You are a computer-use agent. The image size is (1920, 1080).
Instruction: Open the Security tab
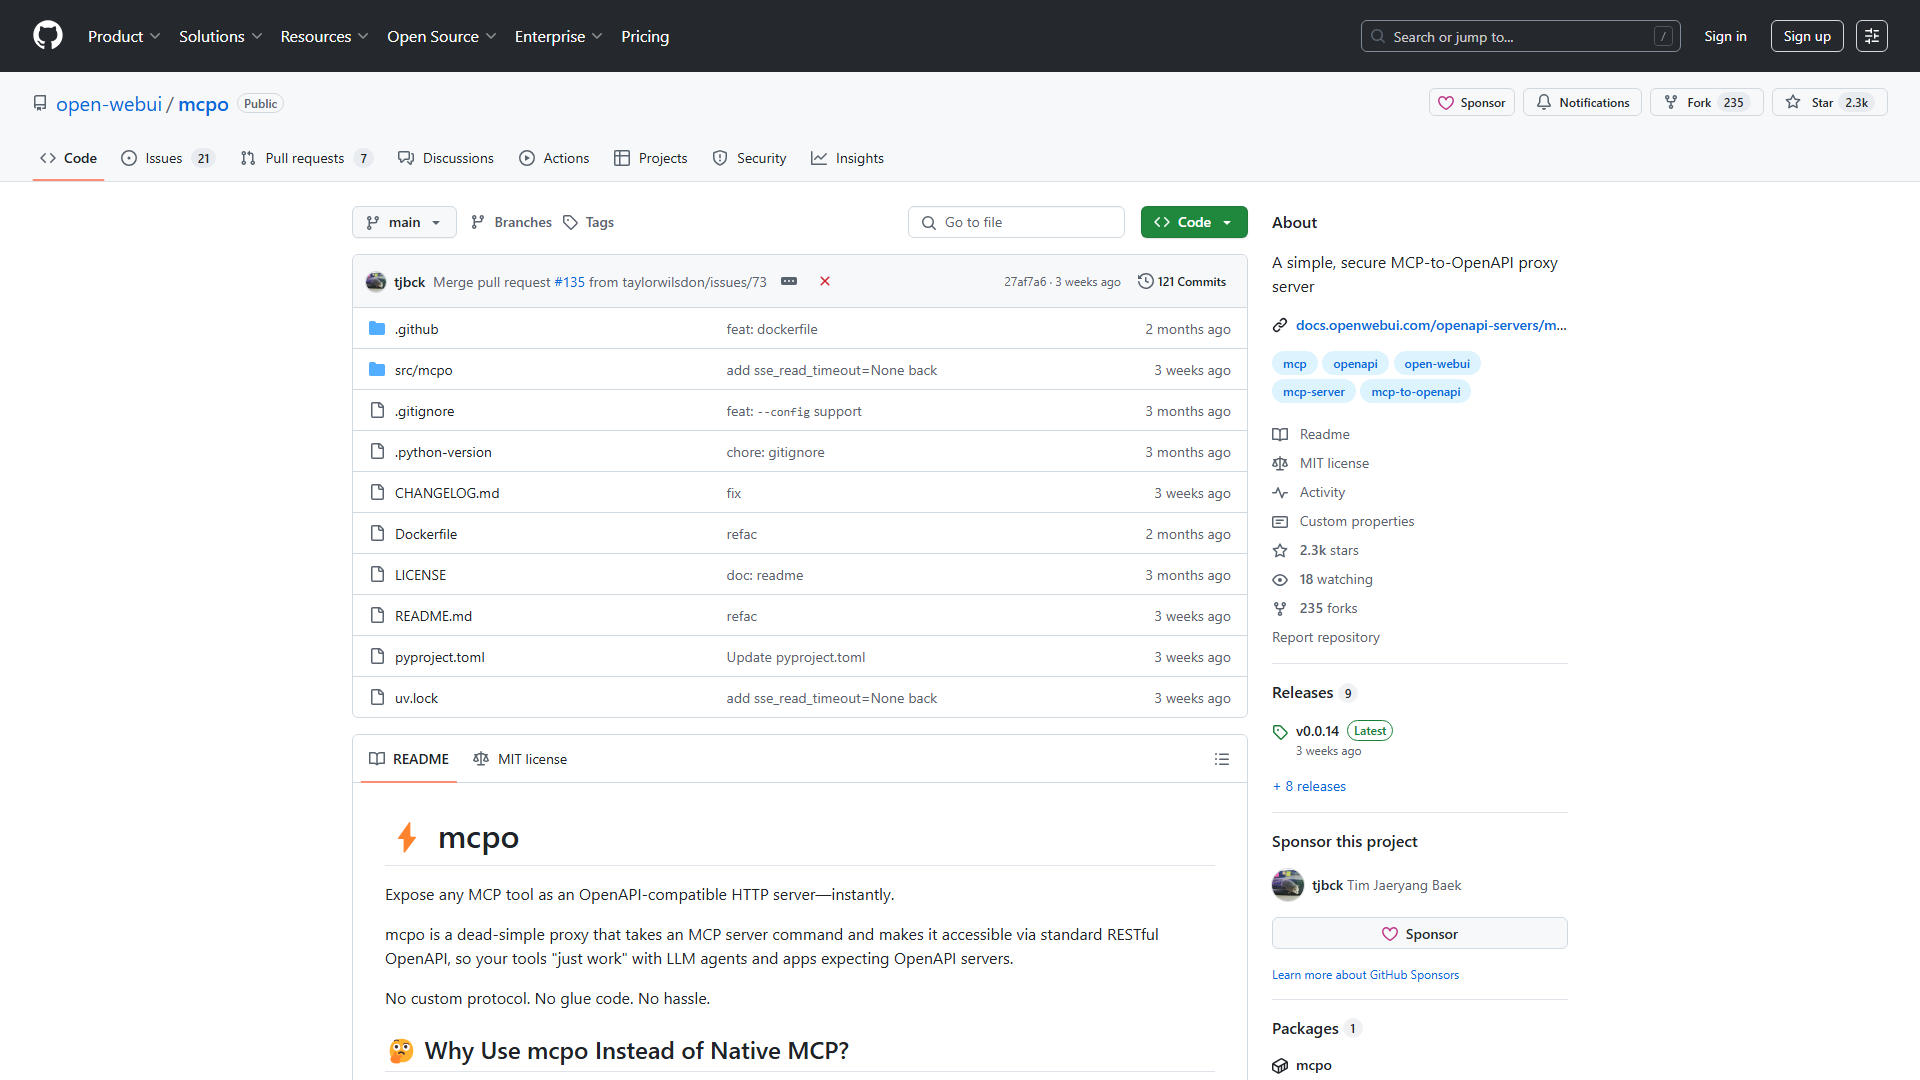tap(749, 158)
